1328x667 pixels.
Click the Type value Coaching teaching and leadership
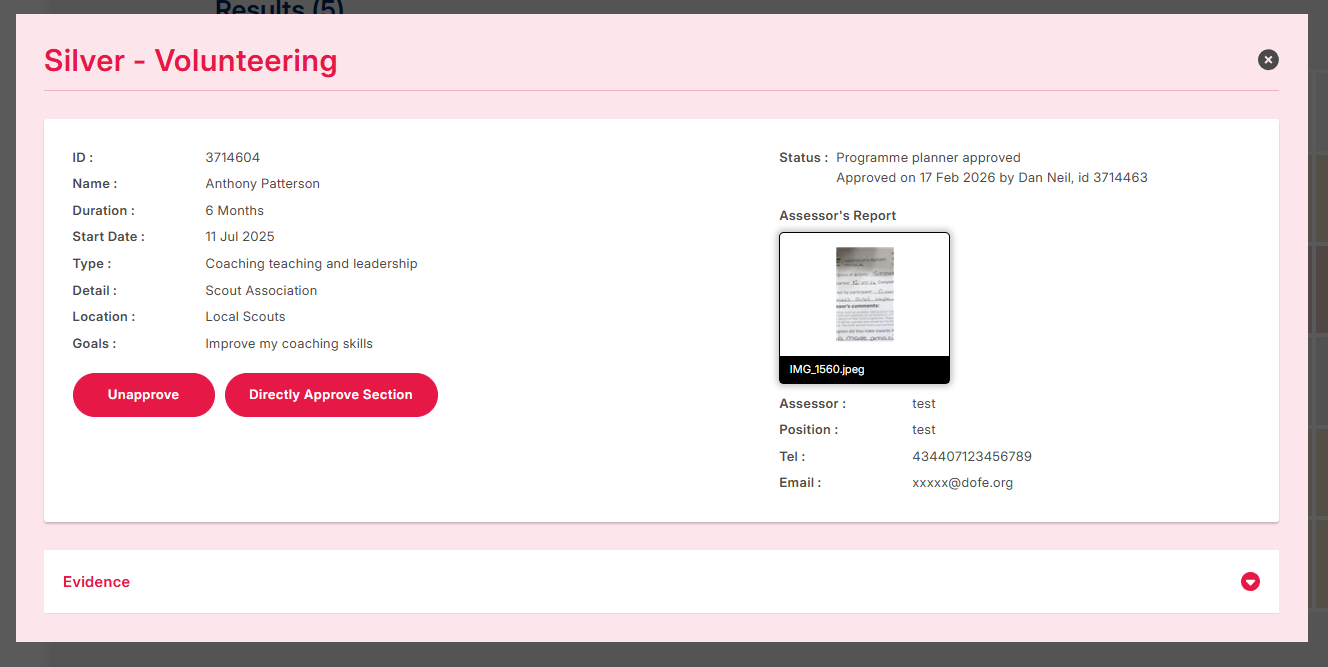311,264
